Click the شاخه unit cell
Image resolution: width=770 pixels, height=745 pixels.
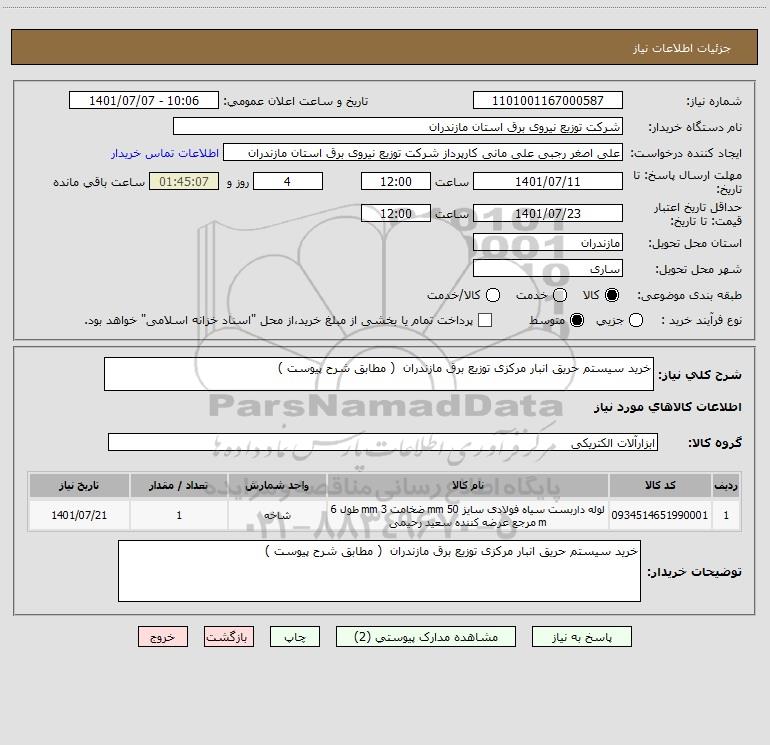point(277,515)
